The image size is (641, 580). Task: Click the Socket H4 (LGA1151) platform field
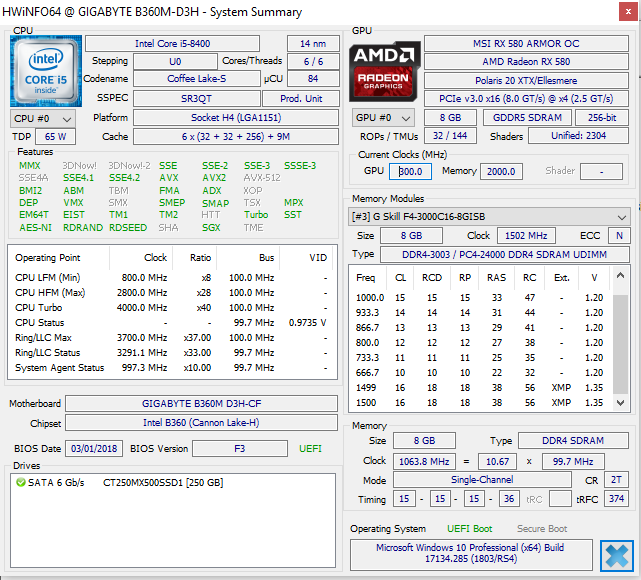coord(236,118)
